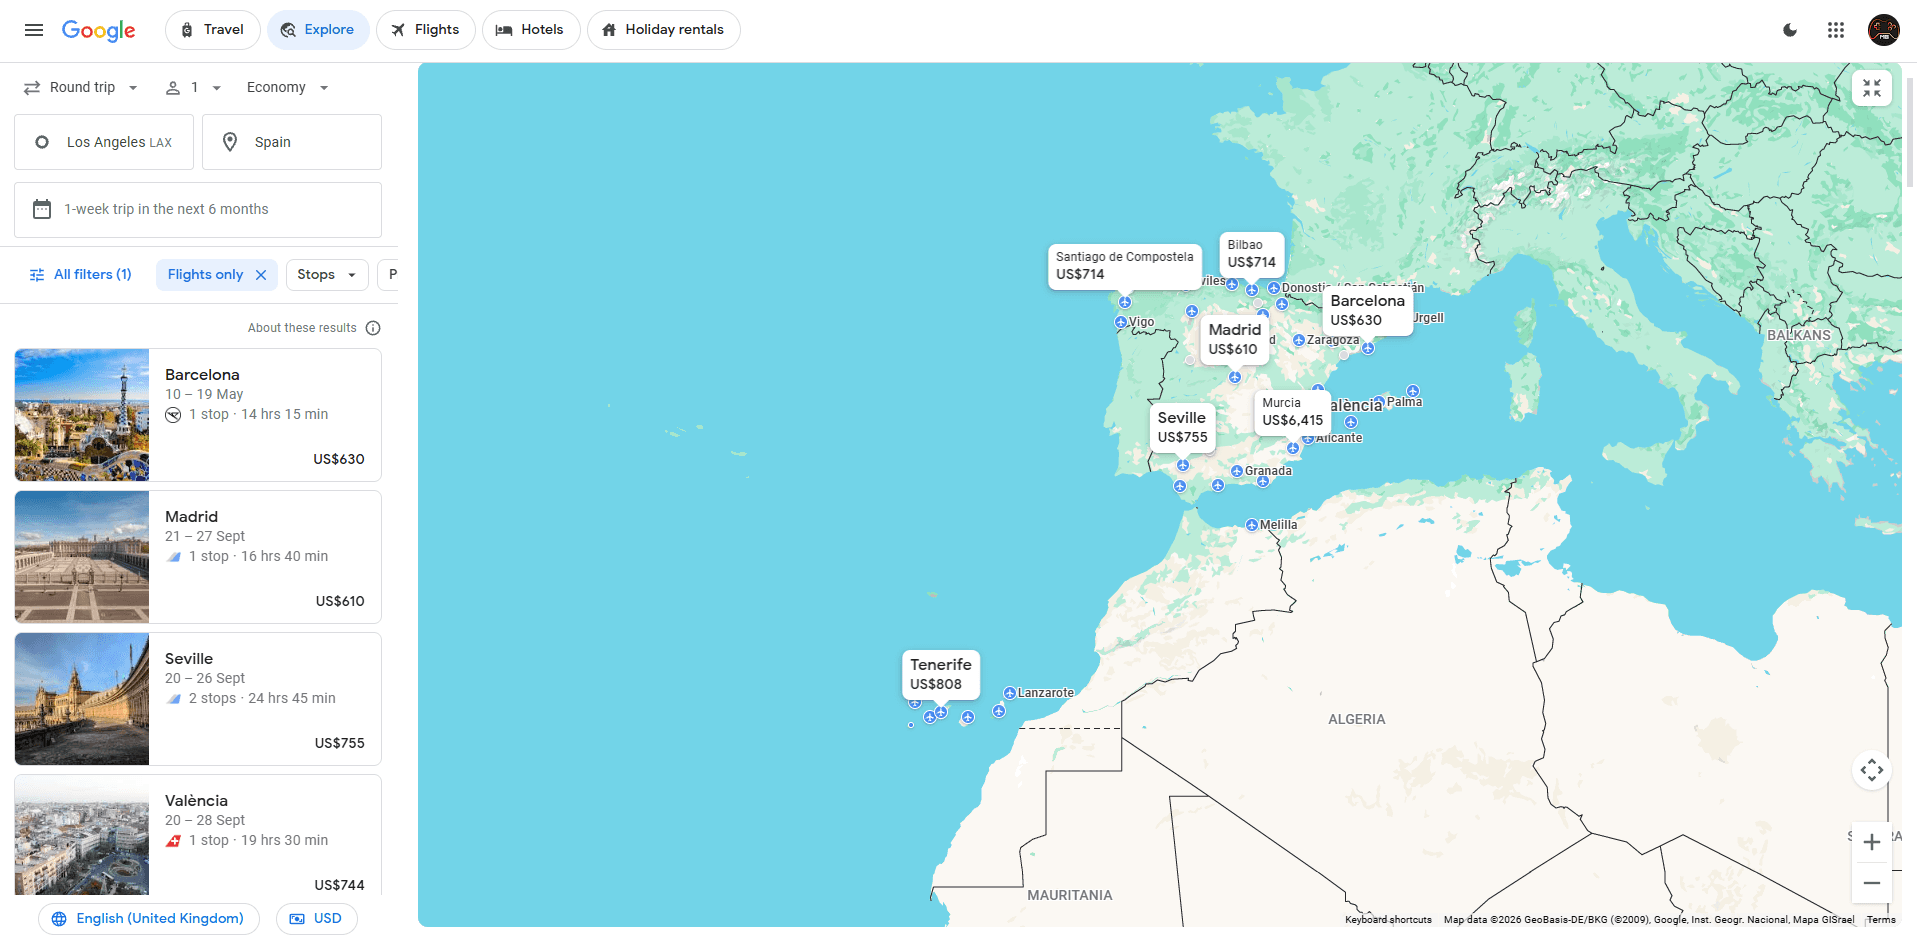This screenshot has width=1917, height=943.
Task: Zoom out on the map
Action: tap(1871, 883)
